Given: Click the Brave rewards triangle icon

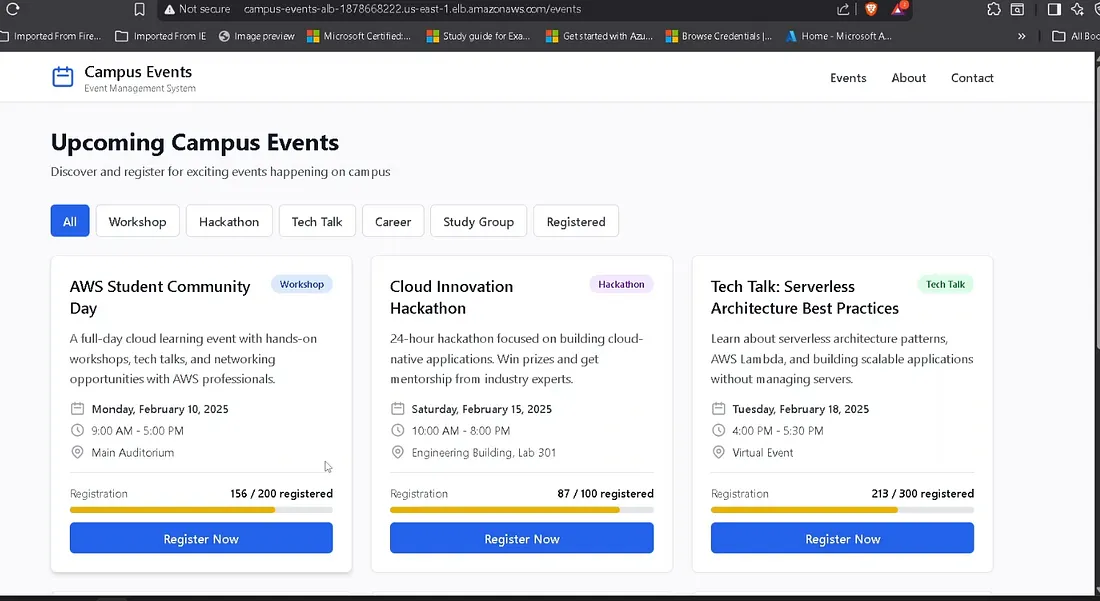Looking at the screenshot, I should point(899,8).
